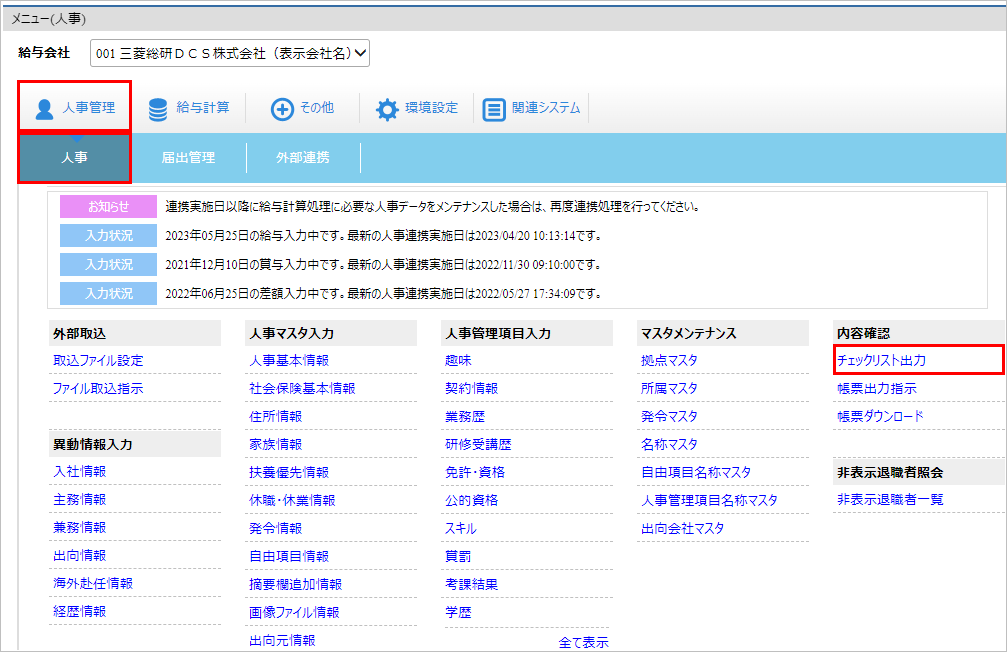
Task: Select the スキル link
Action: (461, 528)
